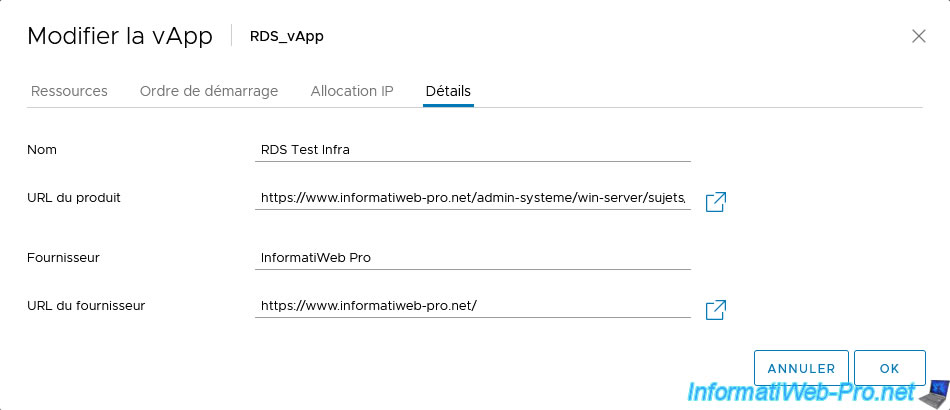Focus the URL du fournisseur text field
Image resolution: width=950 pixels, height=410 pixels.
click(473, 306)
